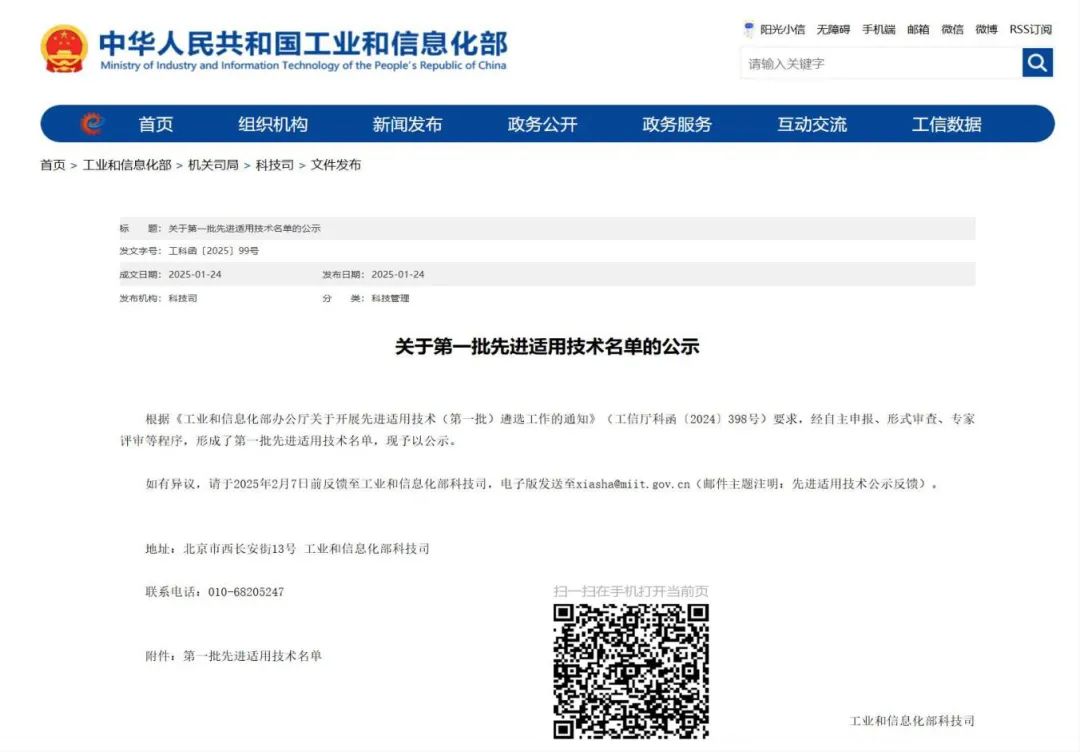The height and width of the screenshot is (752, 1080).
Task: Open the 组织机构 menu
Action: 273,125
